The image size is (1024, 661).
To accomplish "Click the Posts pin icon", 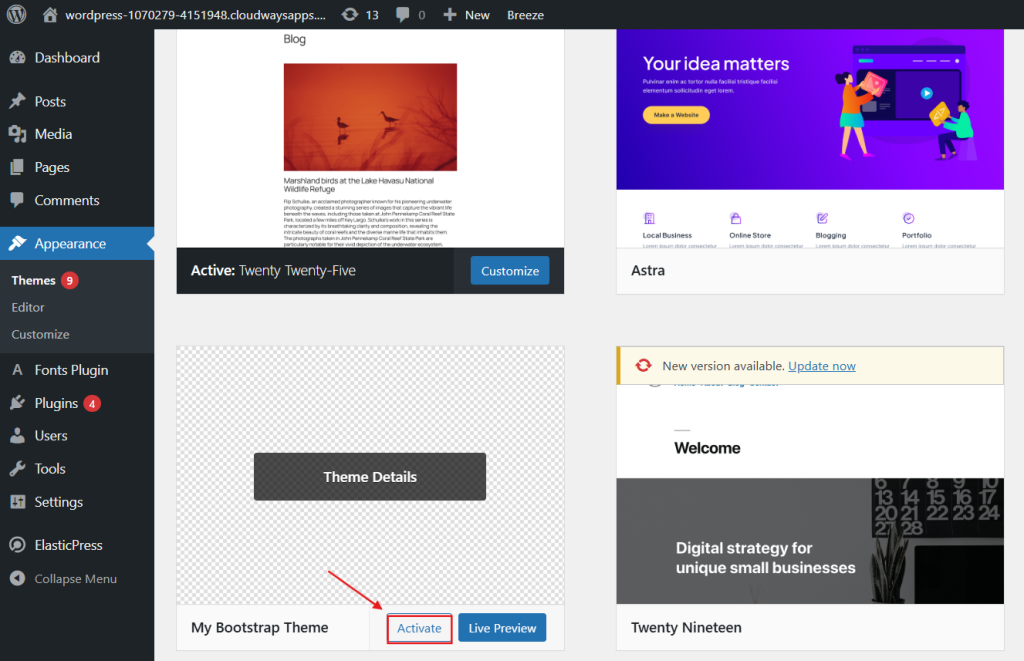I will [x=17, y=101].
